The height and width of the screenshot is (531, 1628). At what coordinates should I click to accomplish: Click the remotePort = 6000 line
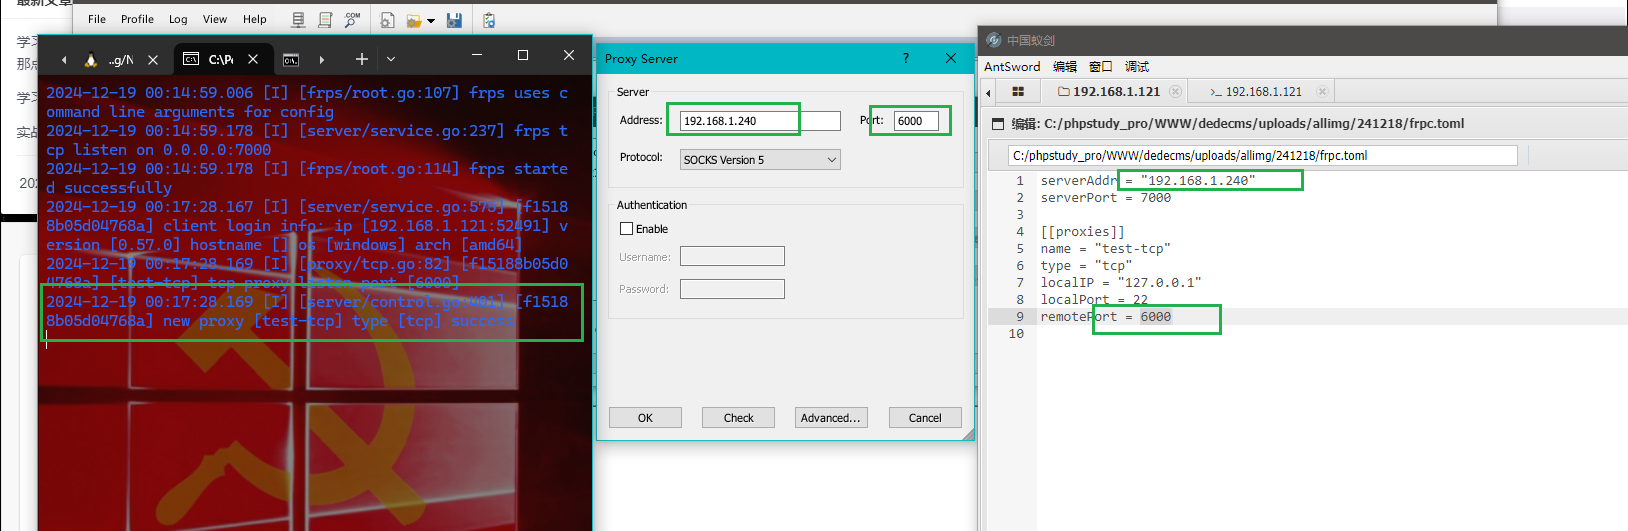(x=1105, y=317)
